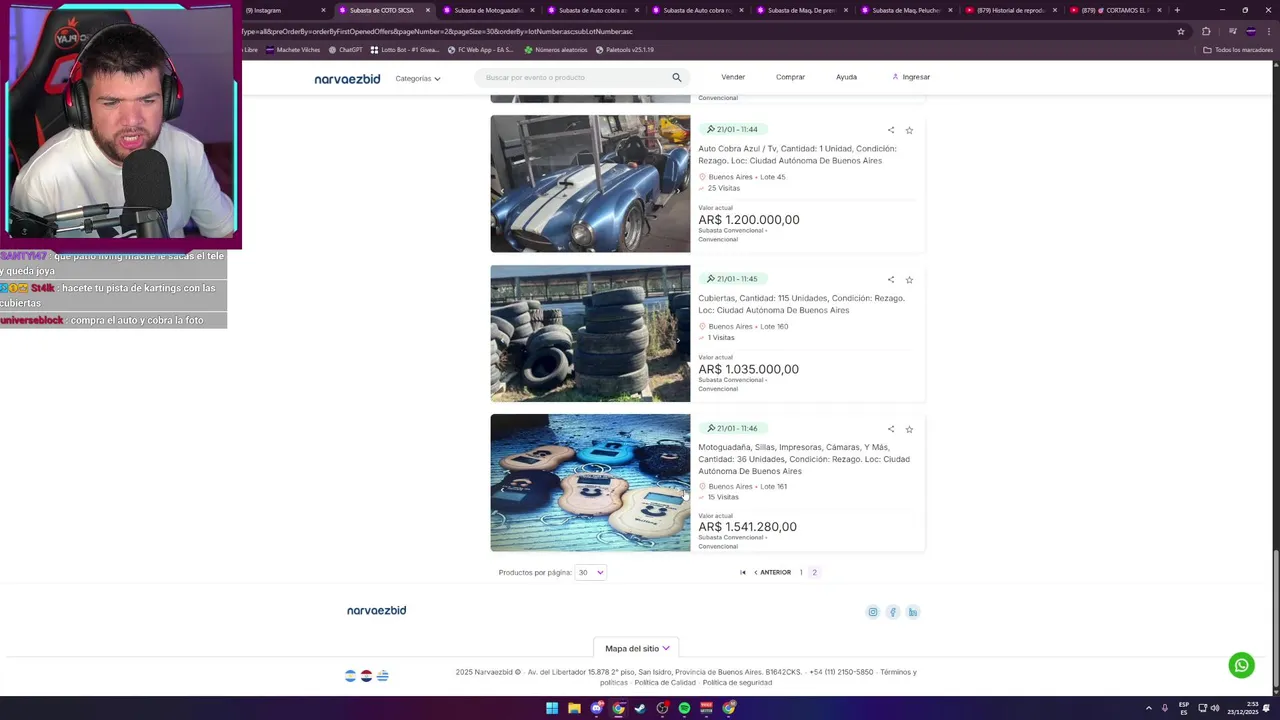The width and height of the screenshot is (1280, 720).
Task: Share the Auto Cobra Azul lot
Action: pos(891,130)
